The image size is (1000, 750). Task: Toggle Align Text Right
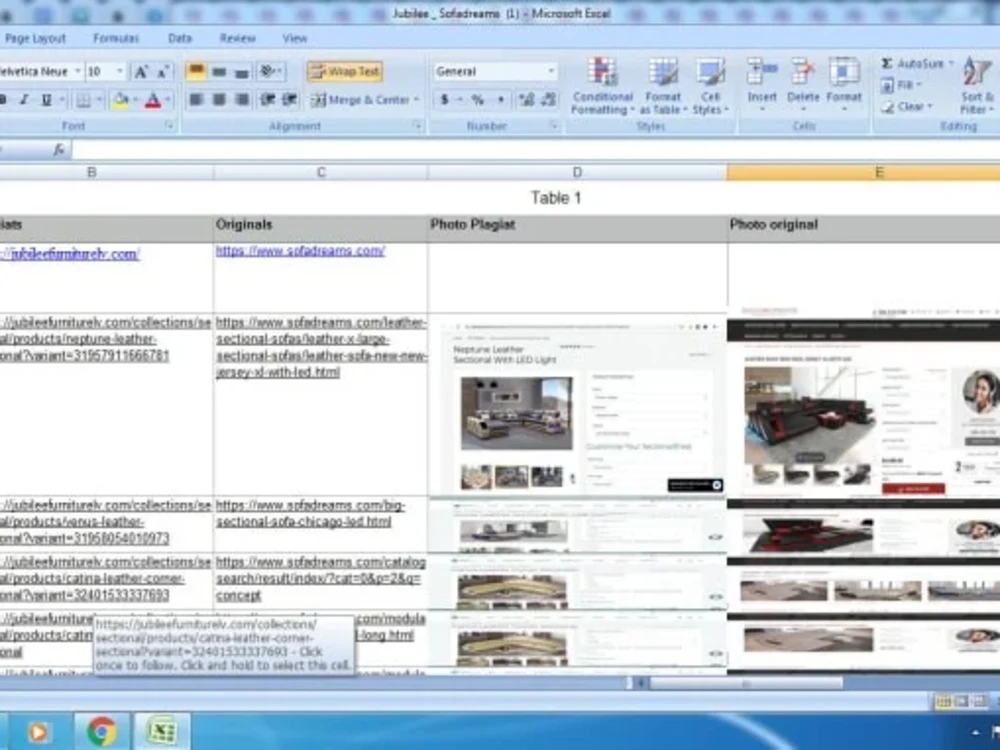click(x=242, y=99)
